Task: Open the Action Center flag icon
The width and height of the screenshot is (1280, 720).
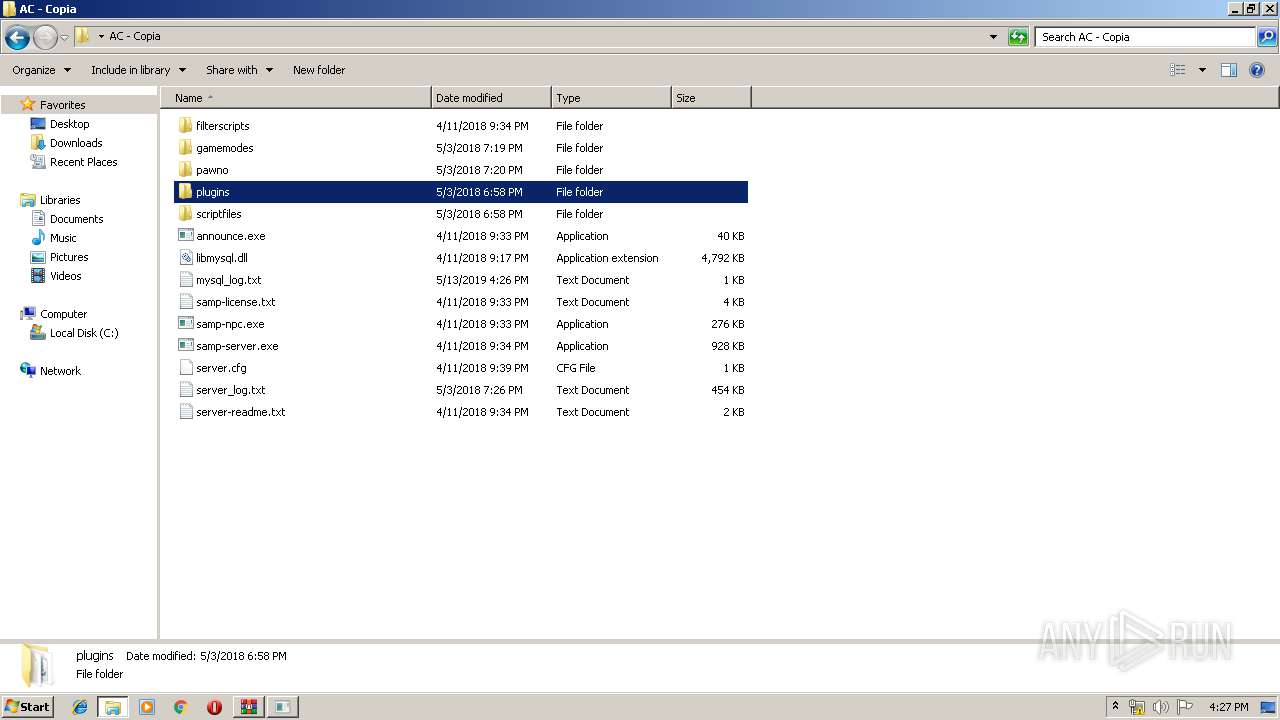Action: point(1185,707)
